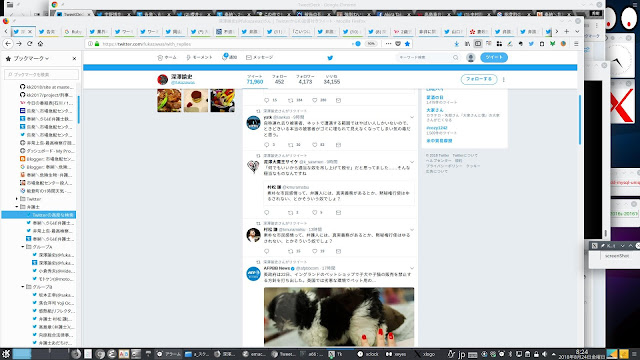Open the puppy photo in the AFPBB News tweet
This screenshot has height=360, width=640.
[339, 317]
